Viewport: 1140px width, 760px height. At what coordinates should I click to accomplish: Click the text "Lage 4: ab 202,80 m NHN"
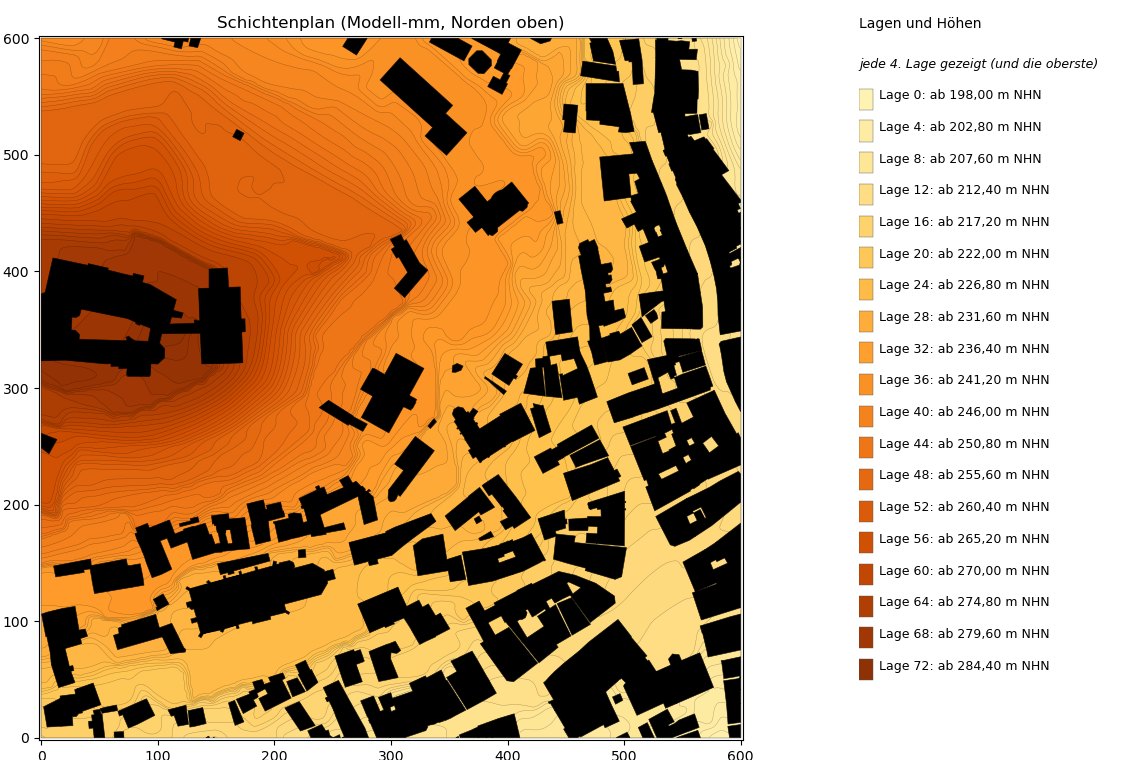click(x=960, y=127)
